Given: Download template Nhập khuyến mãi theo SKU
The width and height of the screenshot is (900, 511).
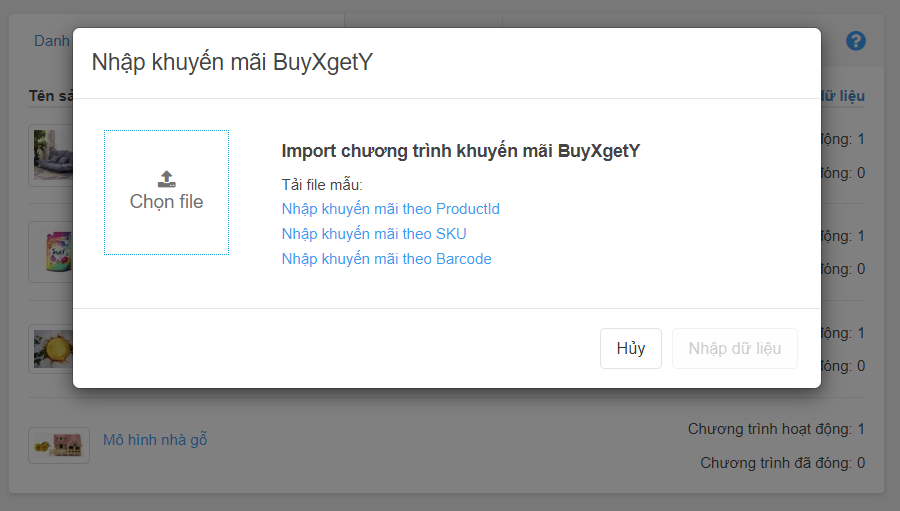Looking at the screenshot, I should point(374,234).
